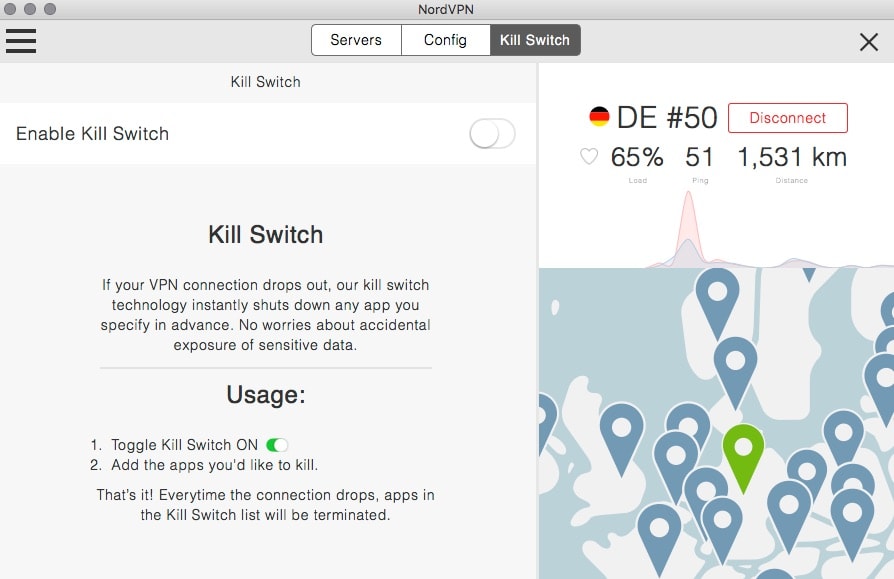Switch to the Config tab
This screenshot has height=579, width=894.
[445, 40]
